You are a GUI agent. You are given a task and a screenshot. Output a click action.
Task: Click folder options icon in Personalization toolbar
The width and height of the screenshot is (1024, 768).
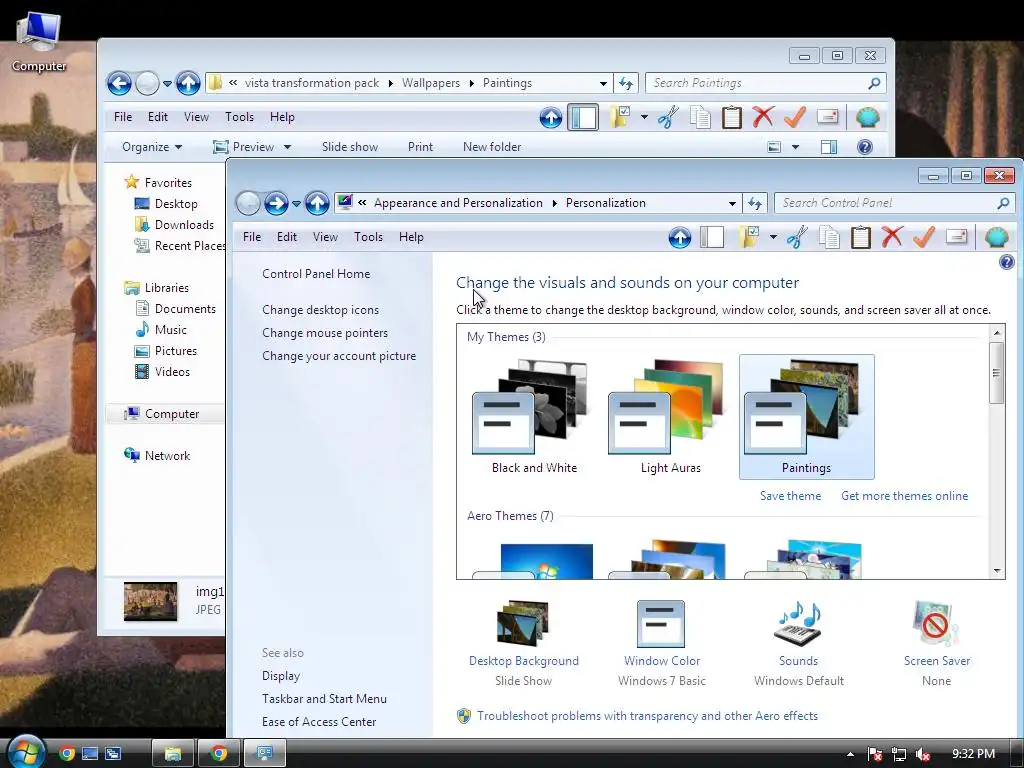pos(749,237)
